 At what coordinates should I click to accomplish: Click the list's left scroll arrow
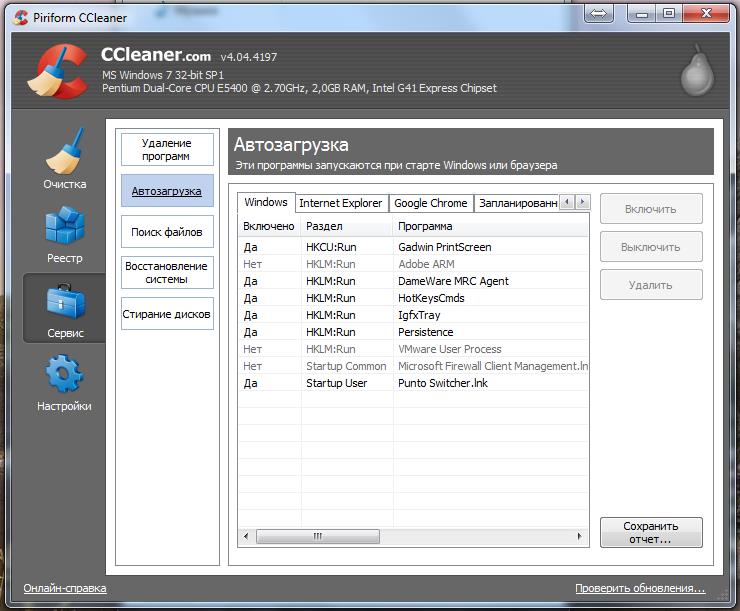click(246, 536)
